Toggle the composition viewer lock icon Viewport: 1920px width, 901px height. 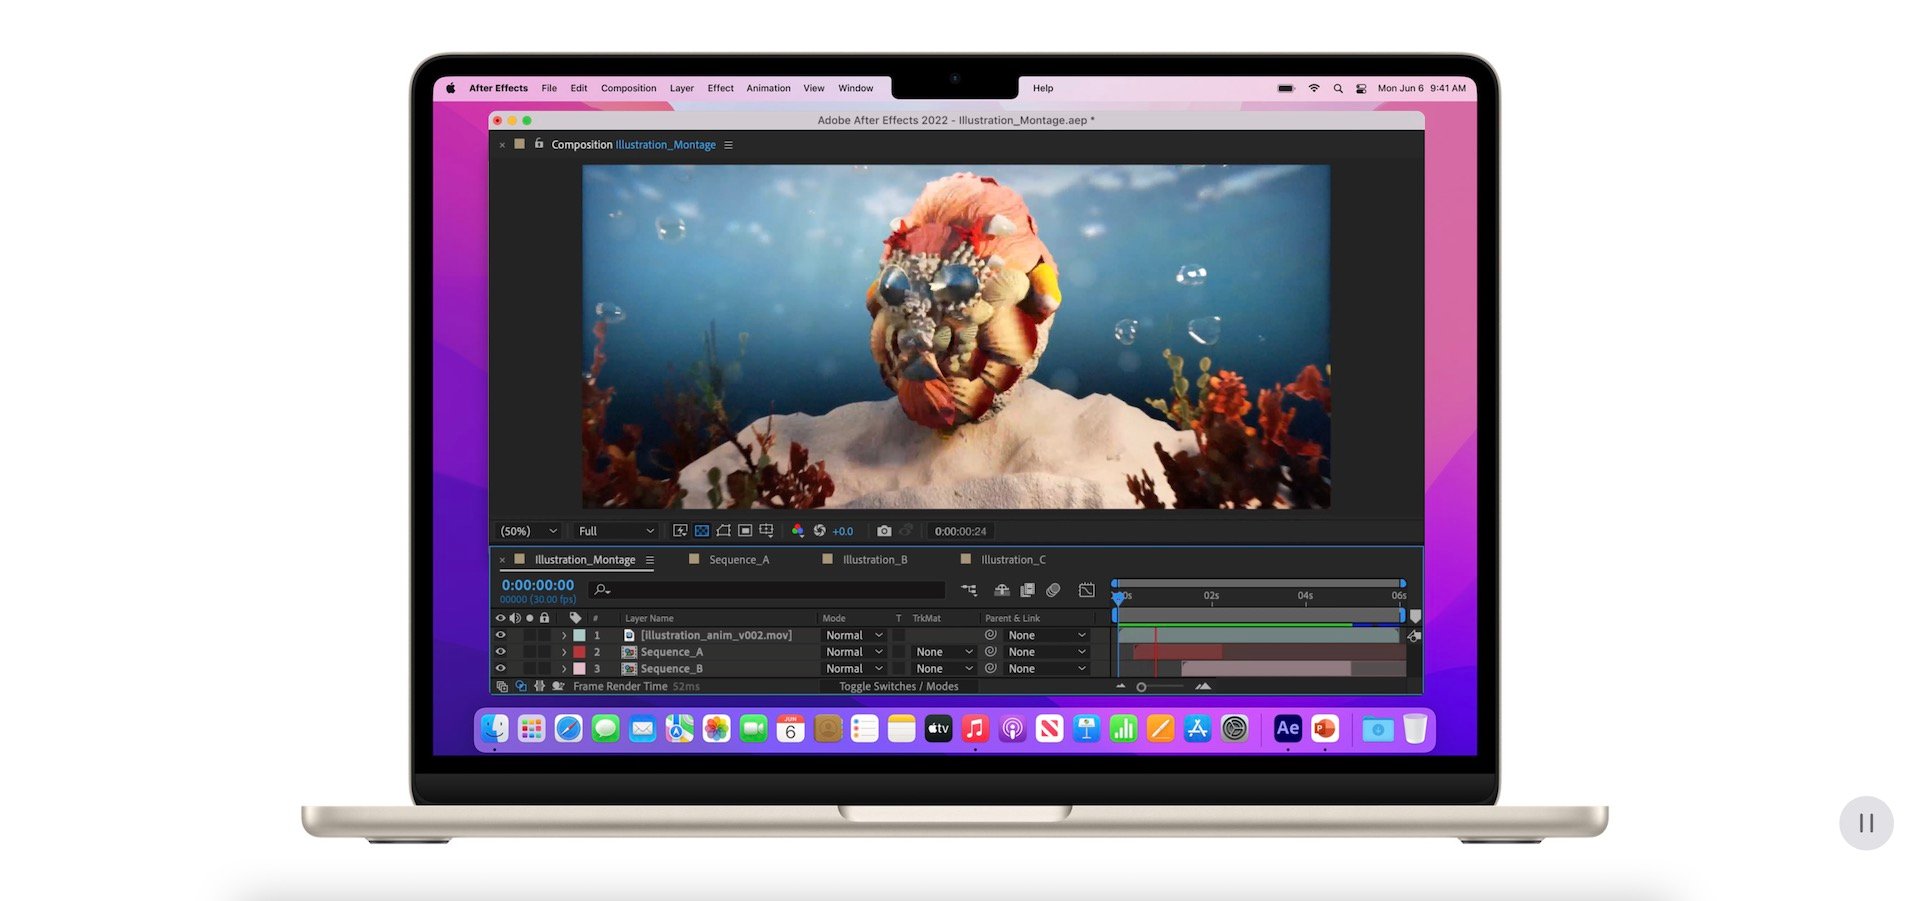(538, 144)
